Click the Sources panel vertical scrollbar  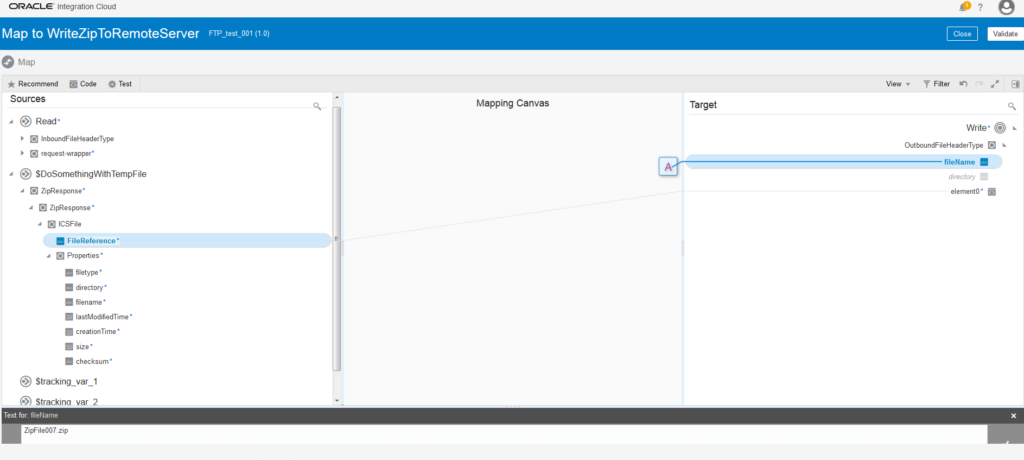(337, 238)
